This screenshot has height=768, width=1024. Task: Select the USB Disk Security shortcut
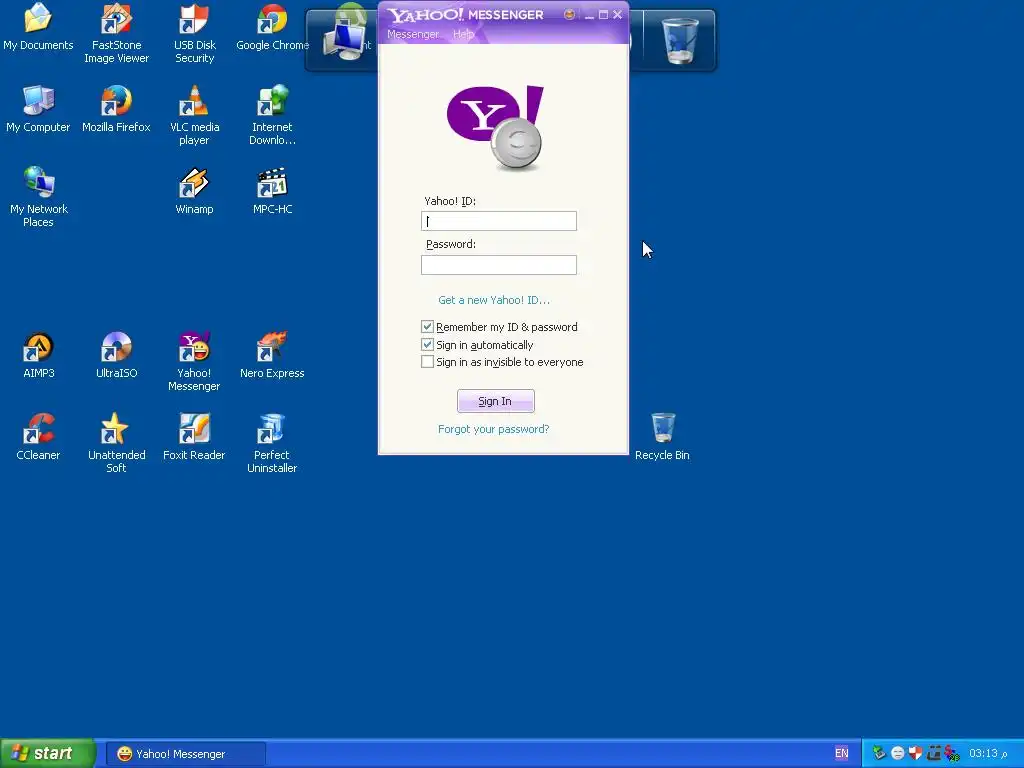194,33
